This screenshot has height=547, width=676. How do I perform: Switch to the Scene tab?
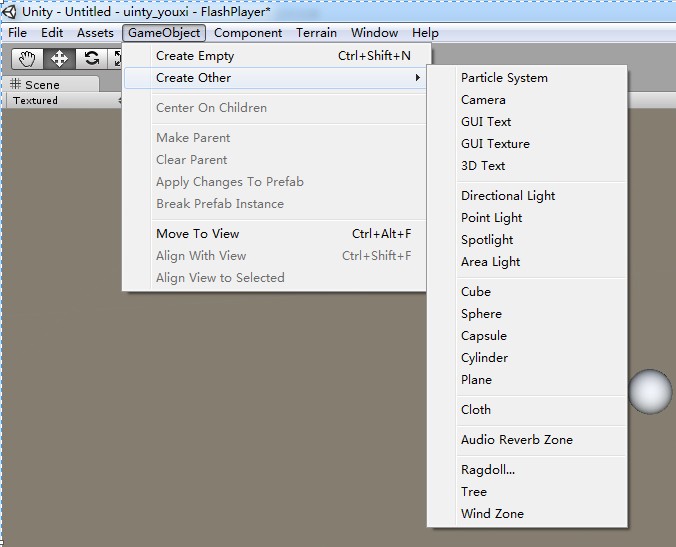coord(50,84)
